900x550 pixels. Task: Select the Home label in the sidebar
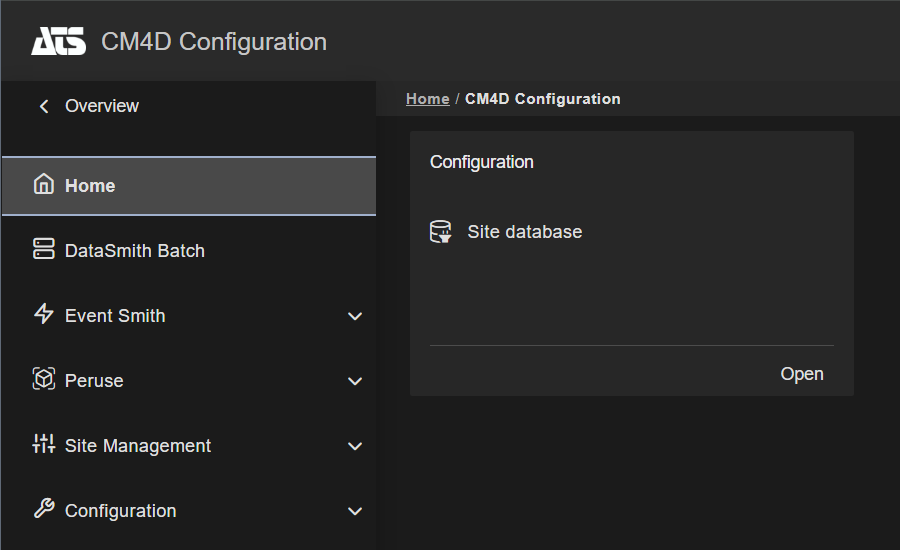[x=90, y=186]
